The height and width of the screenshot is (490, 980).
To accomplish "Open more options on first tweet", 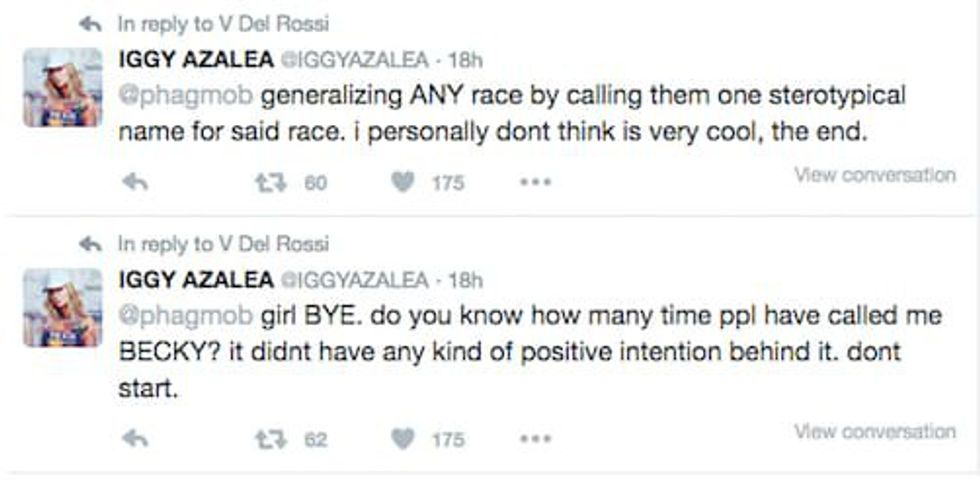I will tap(535, 183).
